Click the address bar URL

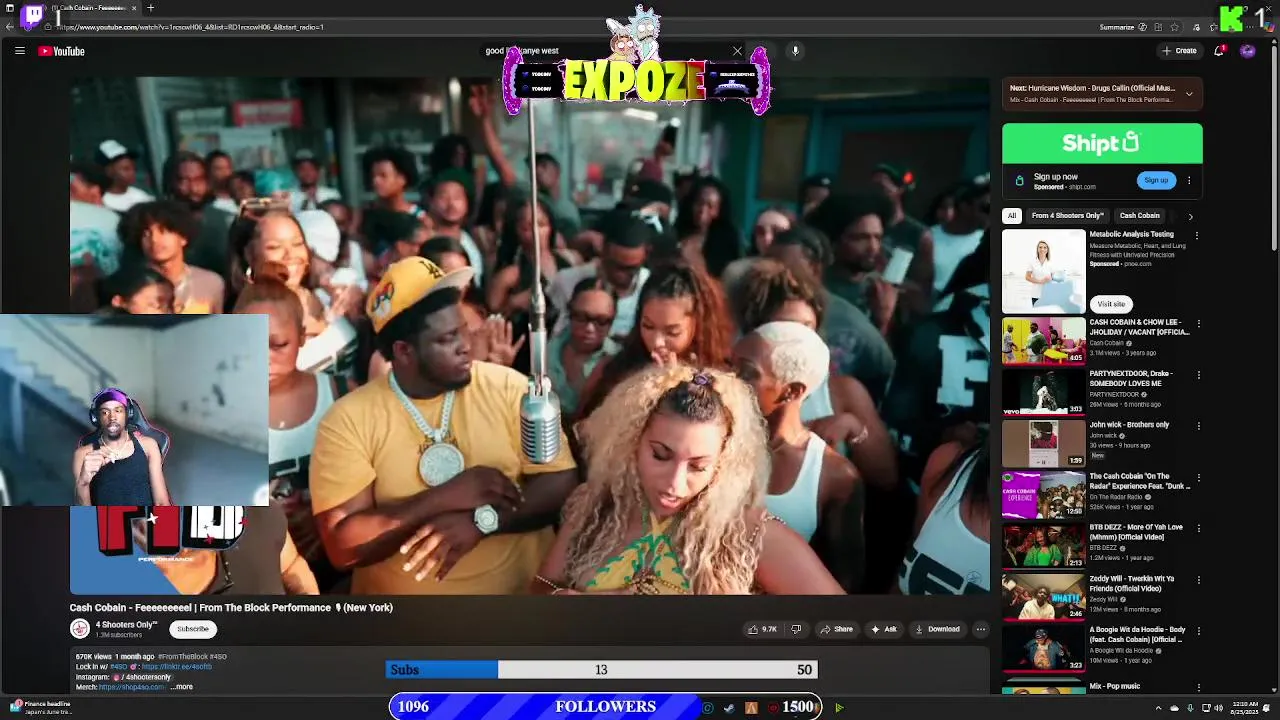pos(190,27)
